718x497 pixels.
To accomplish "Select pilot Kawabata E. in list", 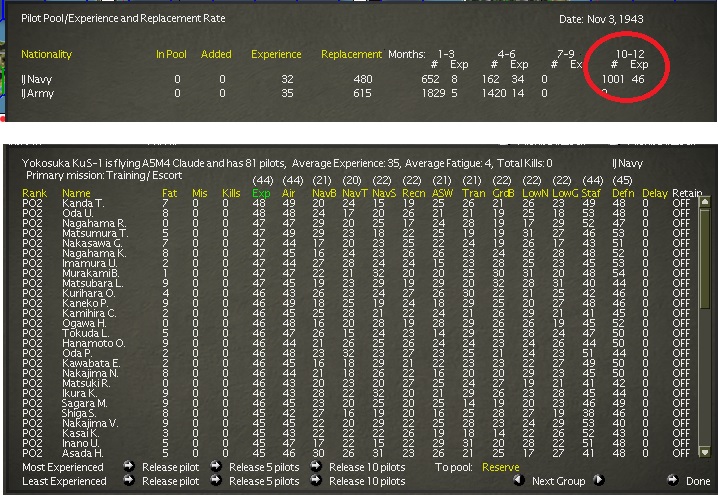I will click(x=91, y=364).
